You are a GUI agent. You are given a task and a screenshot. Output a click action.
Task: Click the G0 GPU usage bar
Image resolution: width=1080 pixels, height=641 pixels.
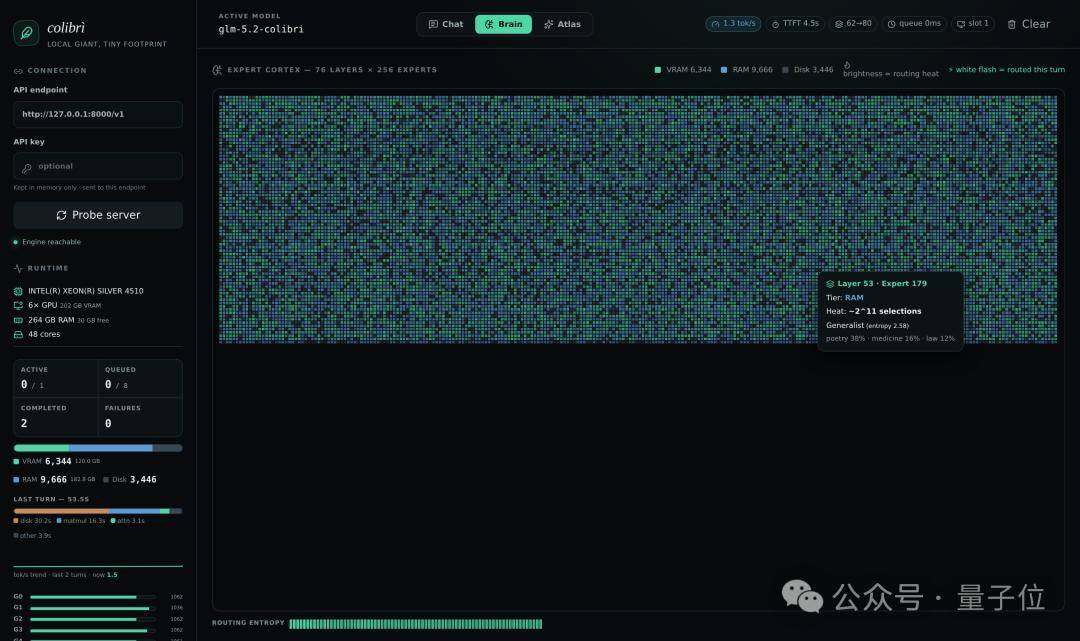point(92,597)
